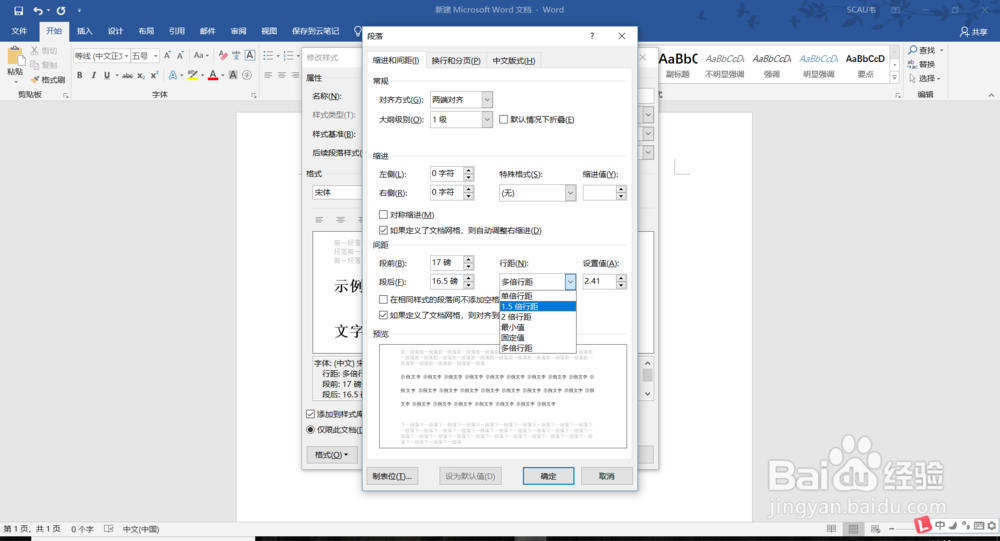Click the Character border A icon
Screen dimensions: 1000x541
pos(250,56)
